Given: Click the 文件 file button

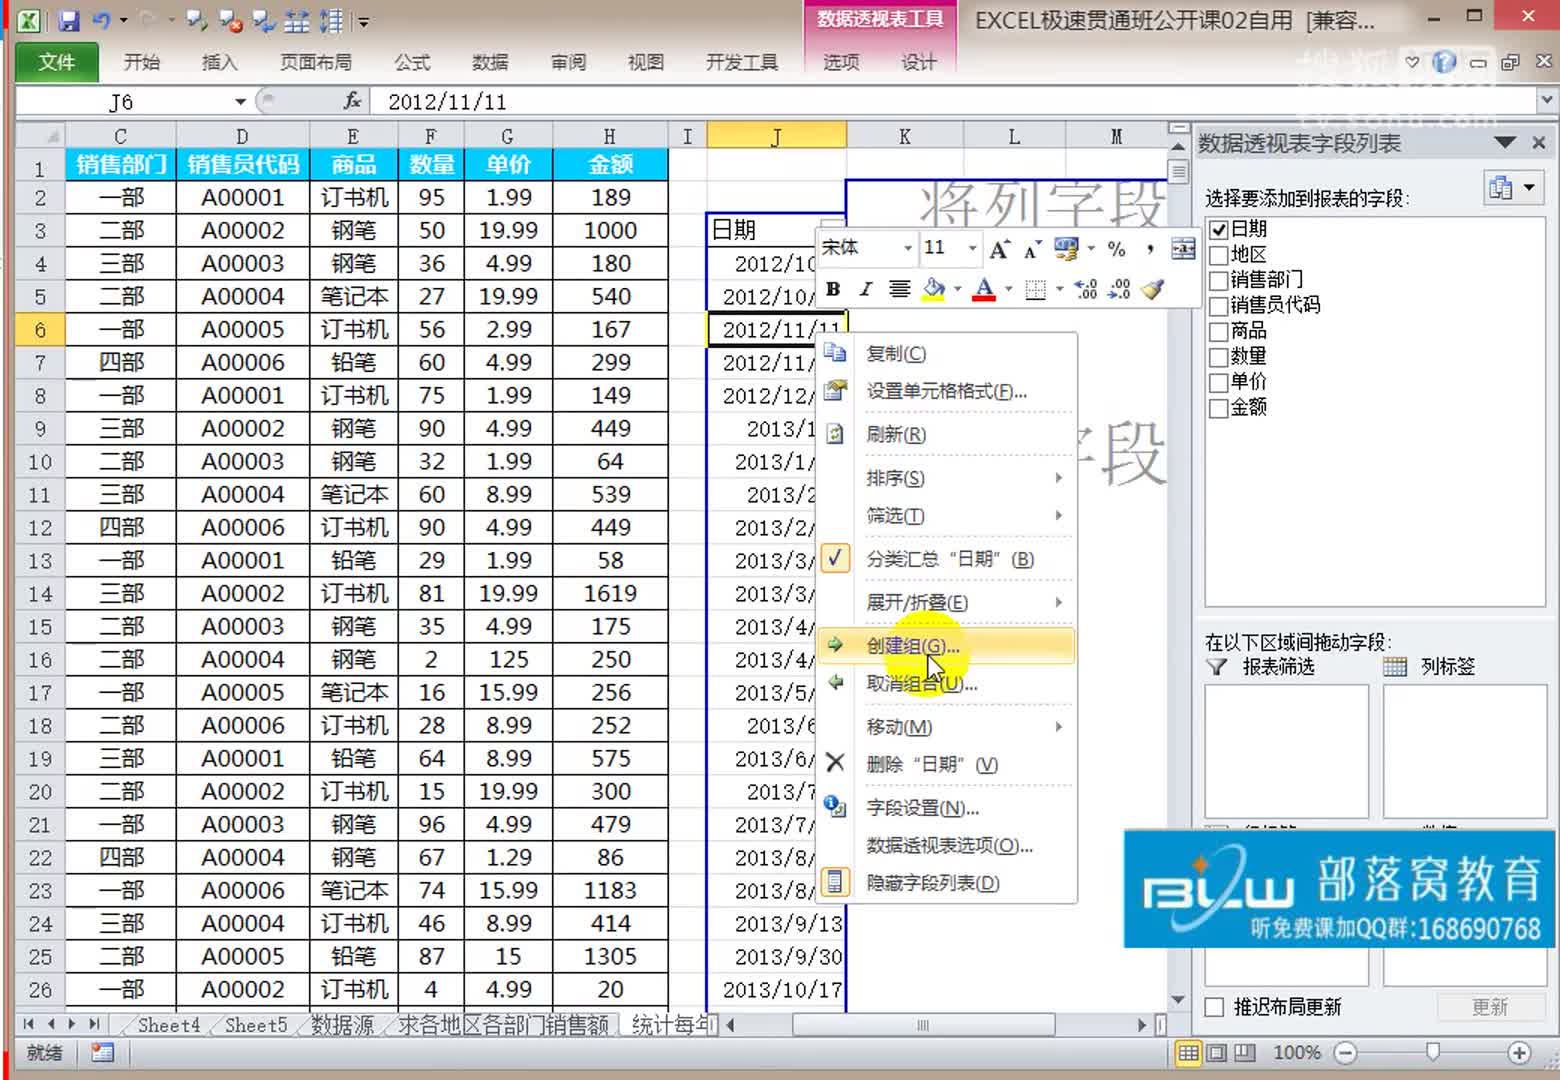Looking at the screenshot, I should coord(57,62).
